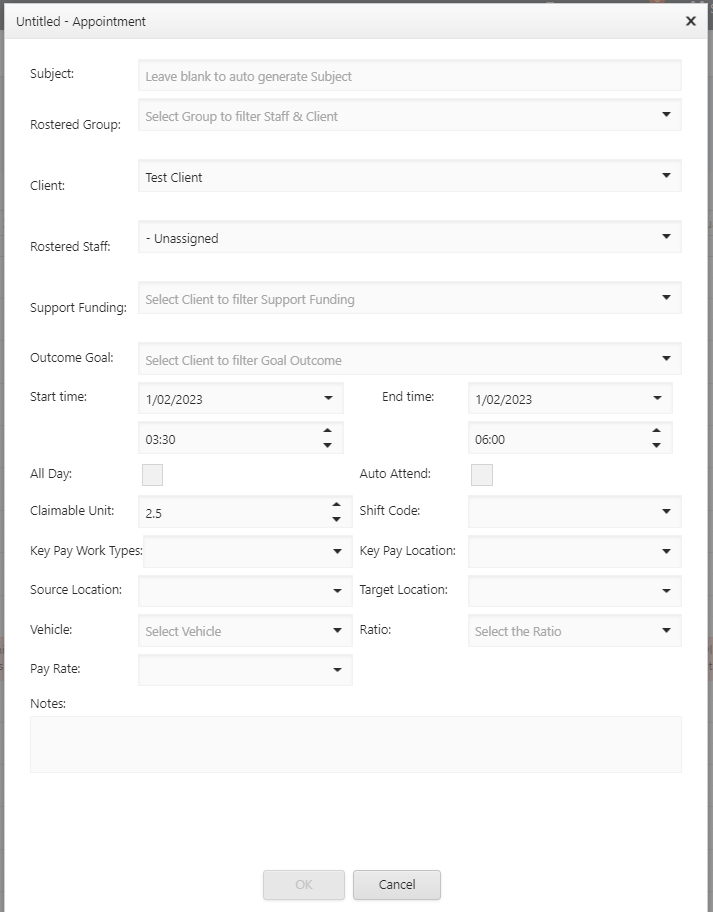This screenshot has width=713, height=912.
Task: Decrement the Claimable Unit value
Action: coord(336,519)
